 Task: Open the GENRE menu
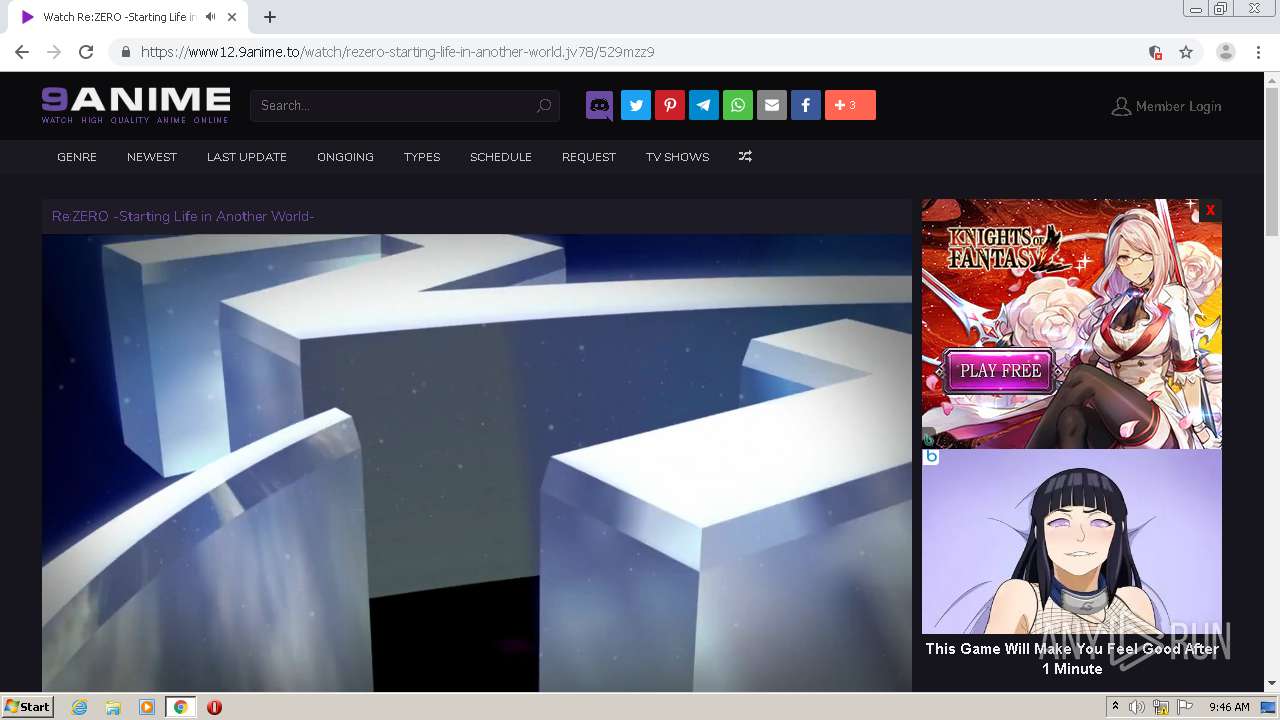pyautogui.click(x=77, y=157)
